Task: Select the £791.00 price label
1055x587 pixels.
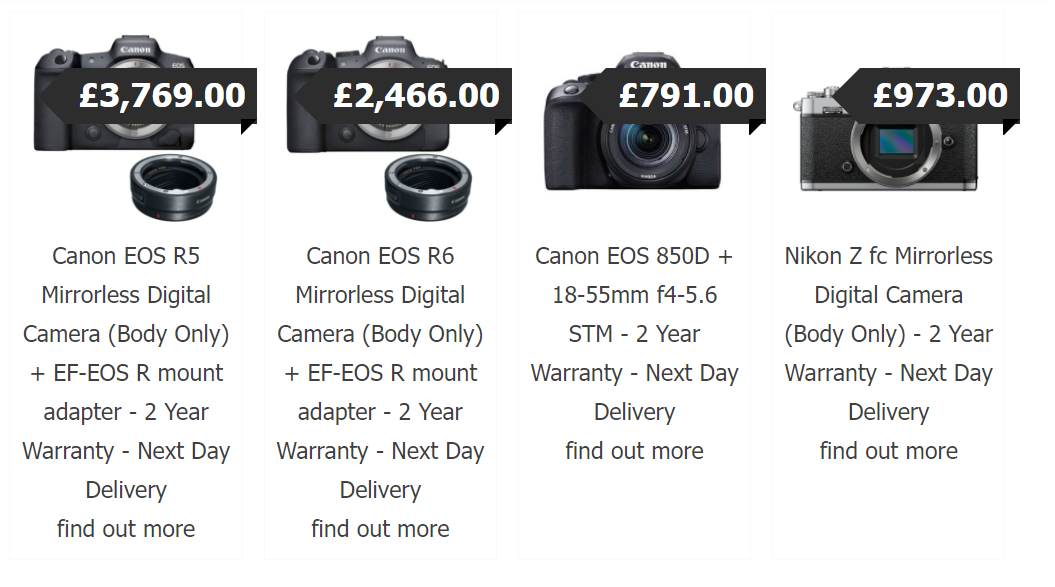Action: coord(686,96)
